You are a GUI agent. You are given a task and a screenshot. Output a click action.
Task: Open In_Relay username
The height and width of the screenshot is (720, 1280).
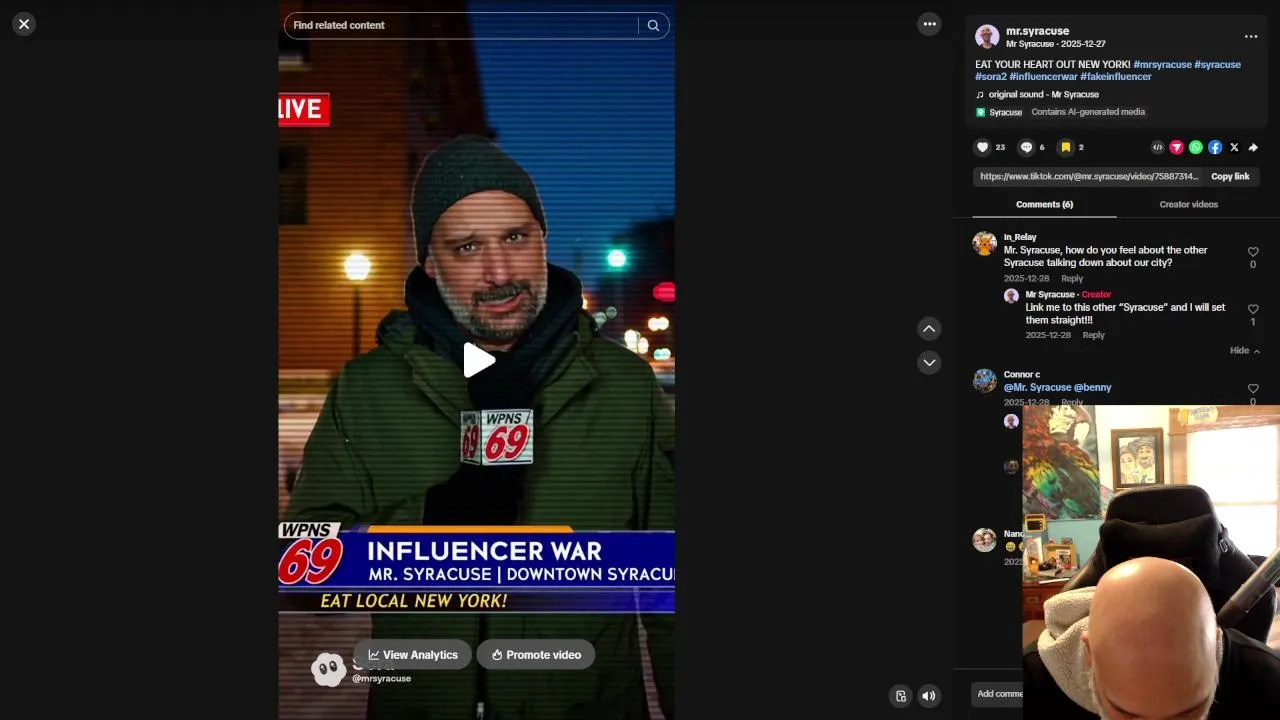[1020, 238]
